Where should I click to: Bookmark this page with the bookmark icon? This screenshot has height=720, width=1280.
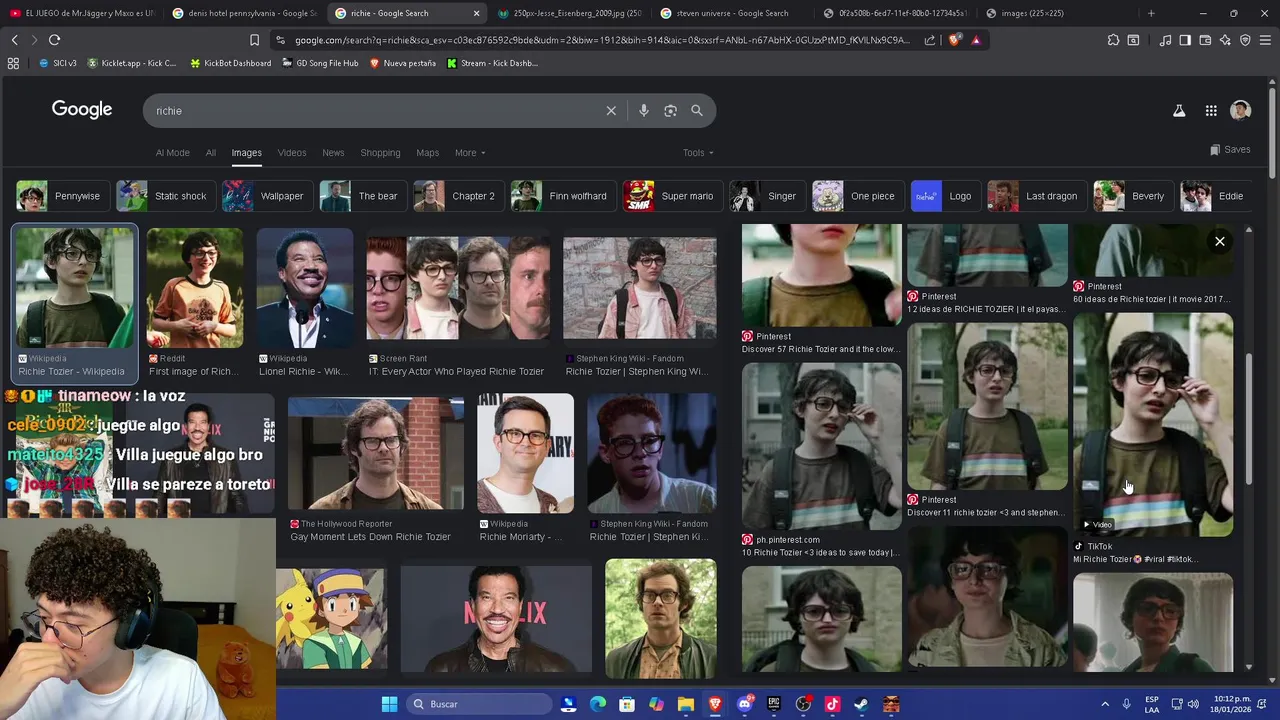tap(254, 40)
